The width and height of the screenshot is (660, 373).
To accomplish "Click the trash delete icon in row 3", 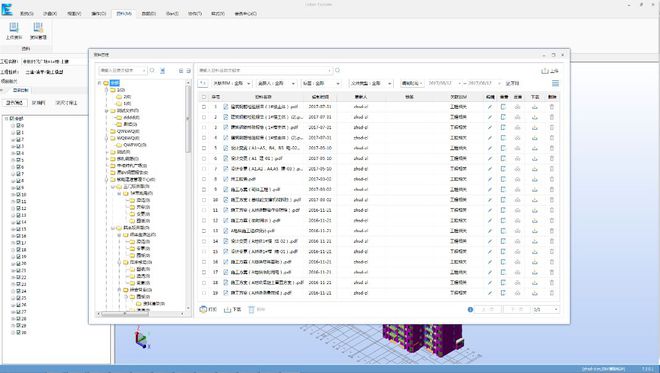I will click(551, 128).
